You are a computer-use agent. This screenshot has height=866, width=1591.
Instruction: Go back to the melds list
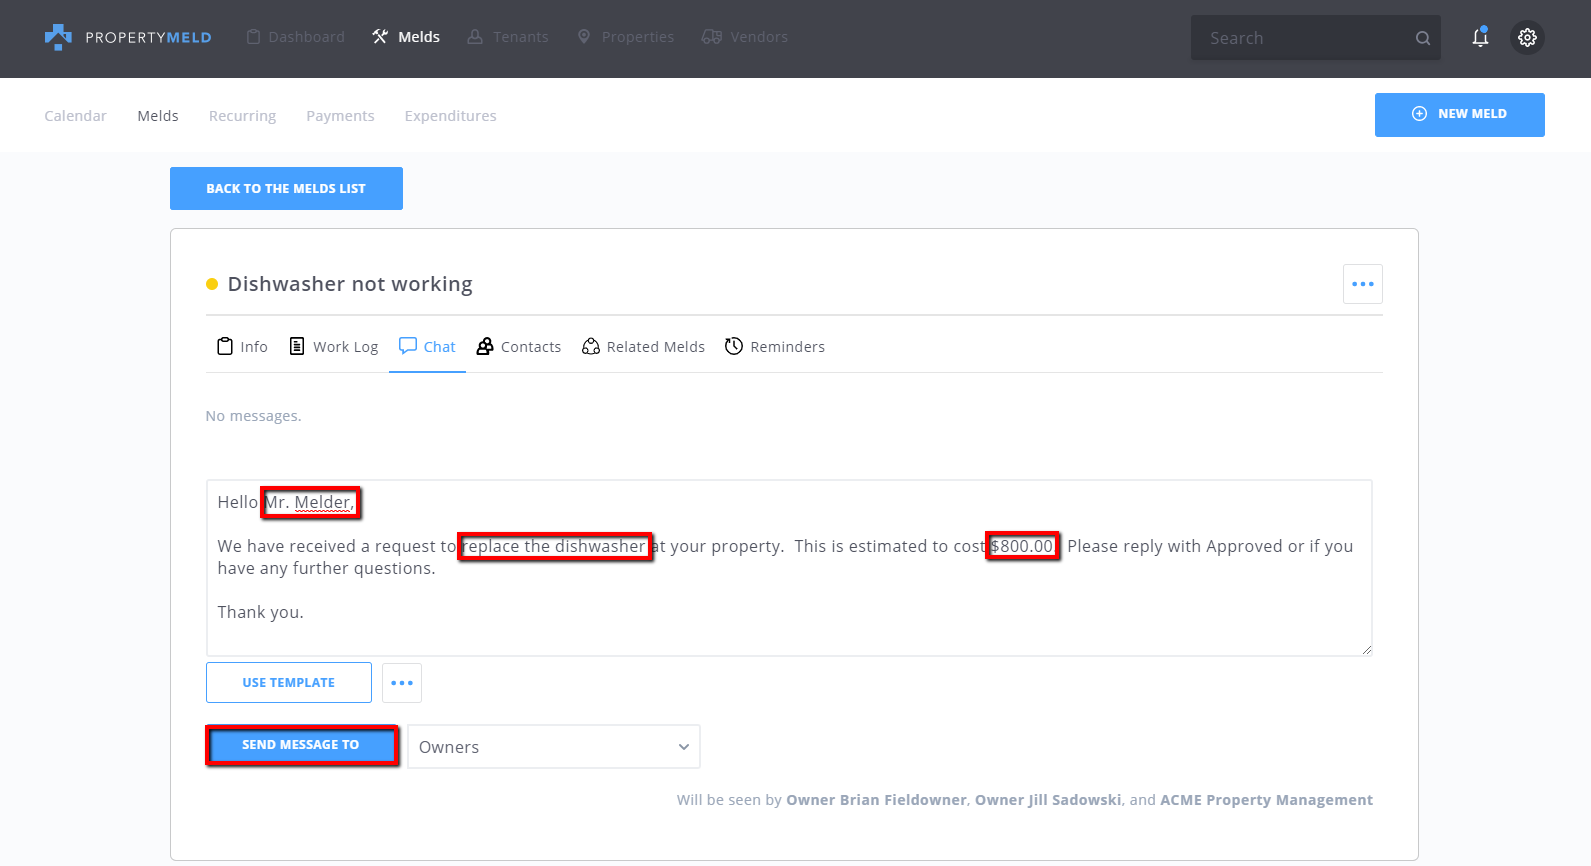tap(286, 188)
